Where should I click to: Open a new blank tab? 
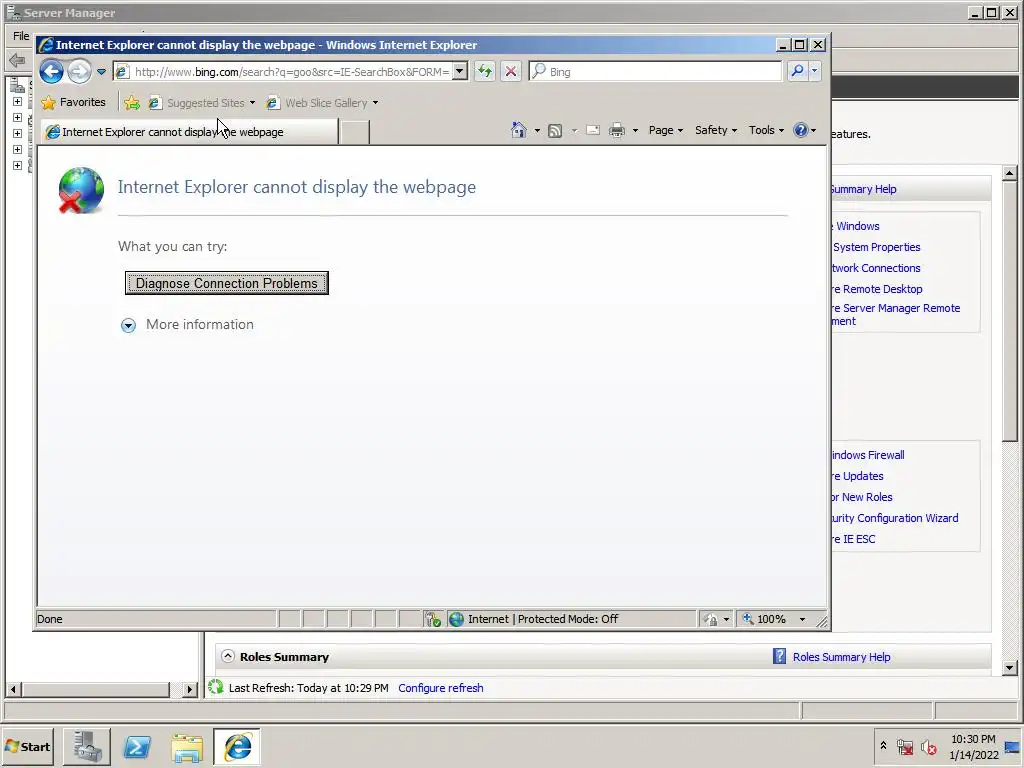click(355, 132)
